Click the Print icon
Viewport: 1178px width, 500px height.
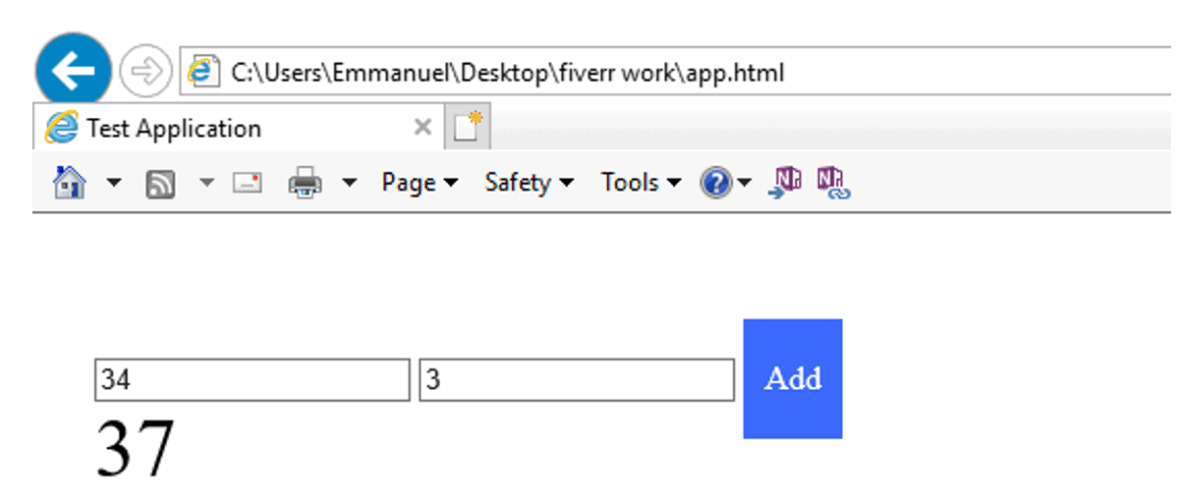pos(306,183)
